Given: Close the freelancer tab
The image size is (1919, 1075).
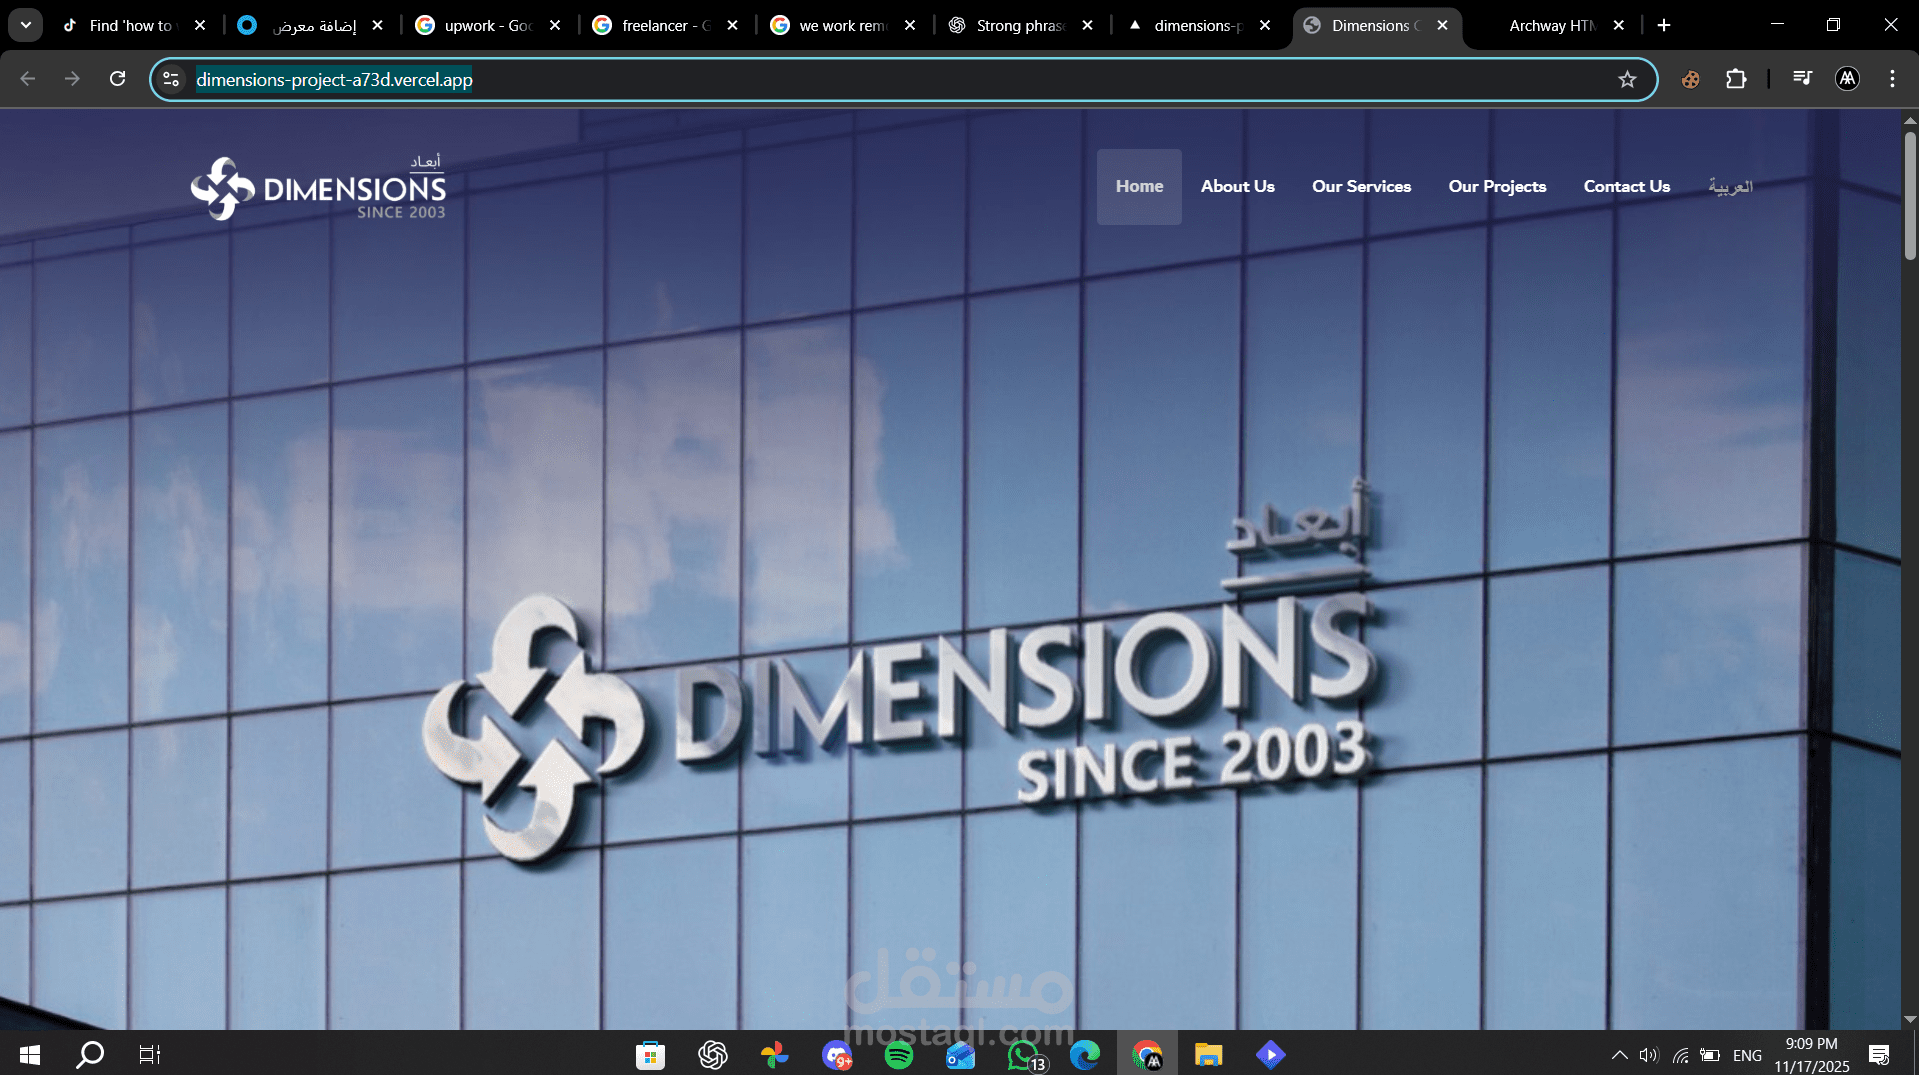Looking at the screenshot, I should (733, 25).
